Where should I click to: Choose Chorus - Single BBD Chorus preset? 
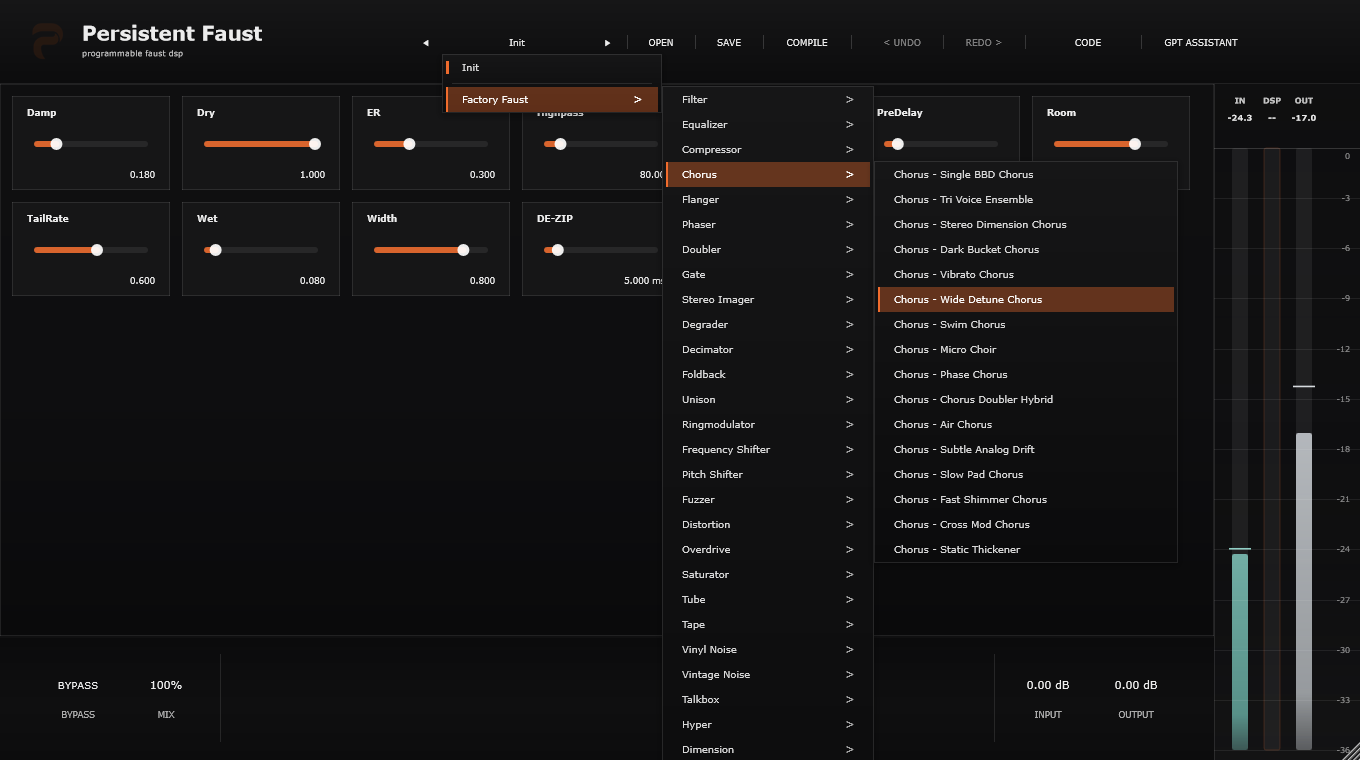1026,175
